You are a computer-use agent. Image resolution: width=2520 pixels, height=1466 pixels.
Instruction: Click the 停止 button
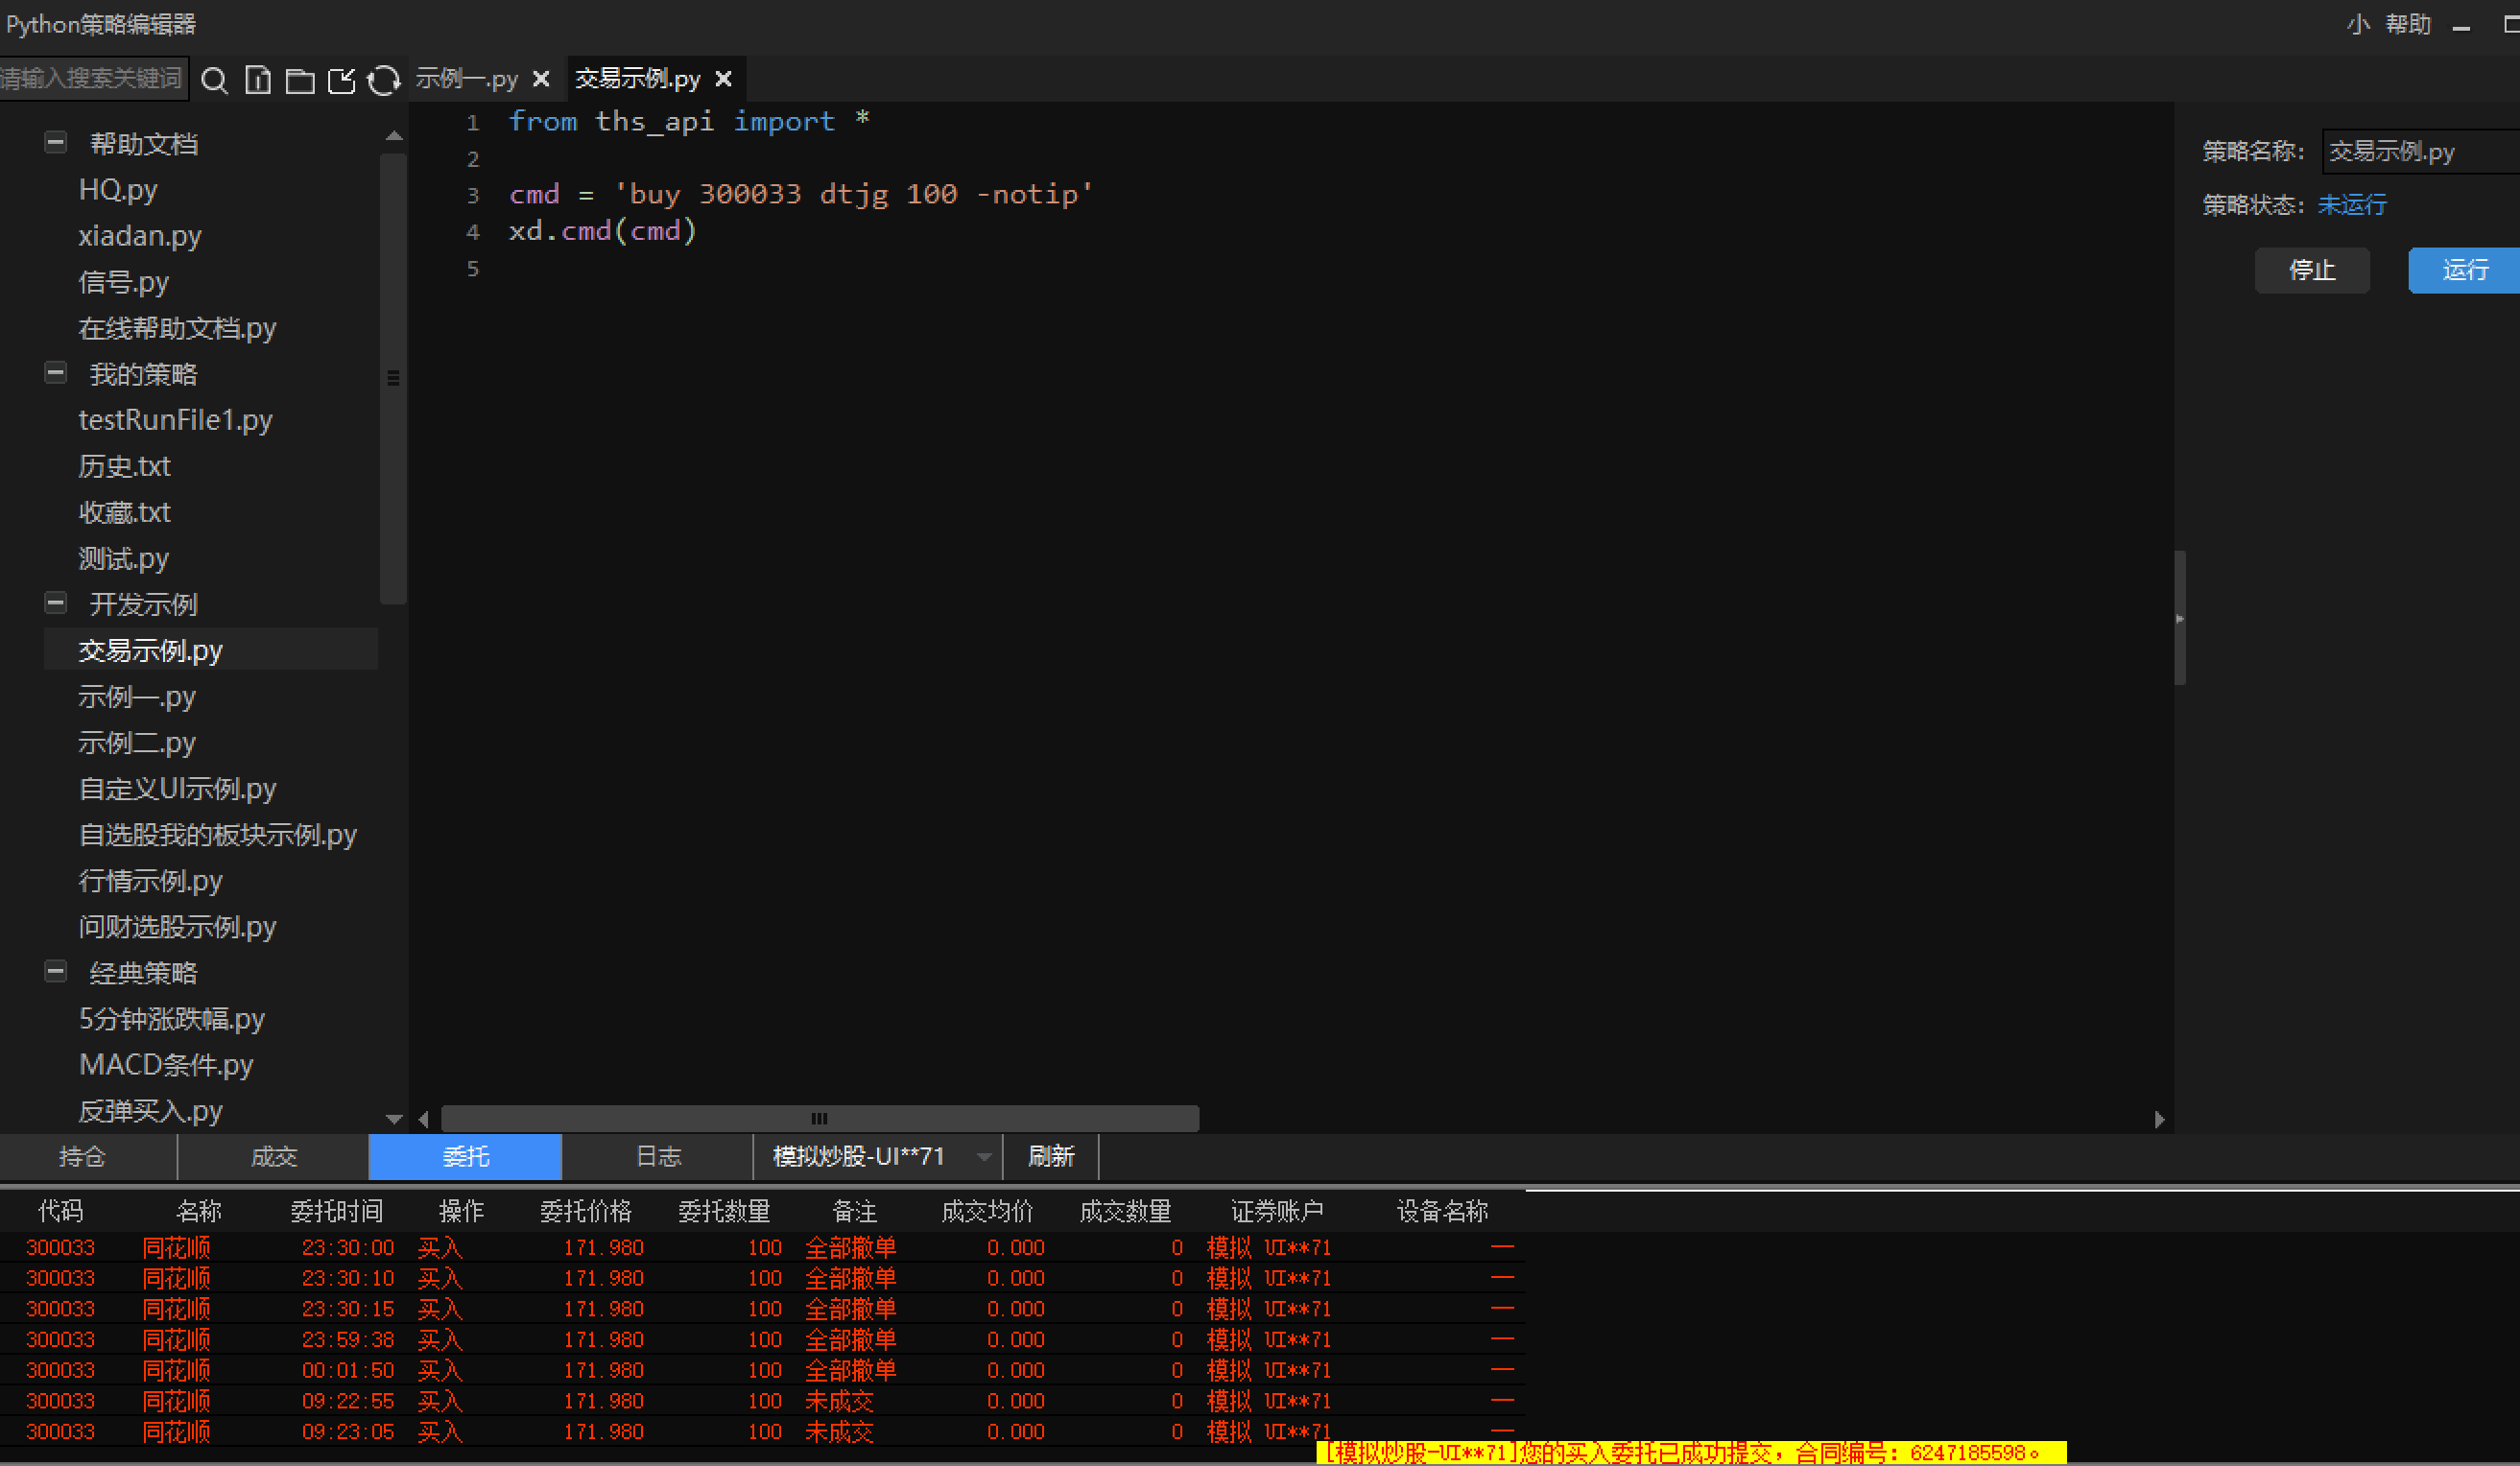(2312, 270)
